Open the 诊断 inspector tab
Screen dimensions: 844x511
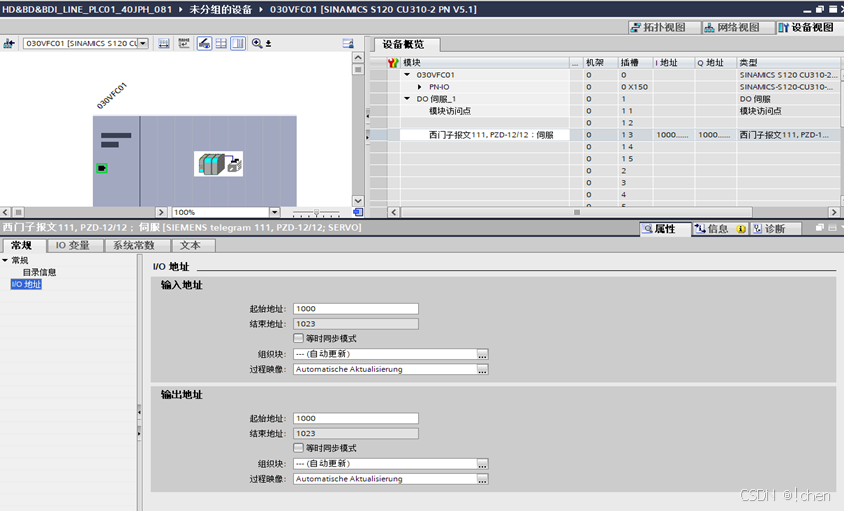(775, 229)
